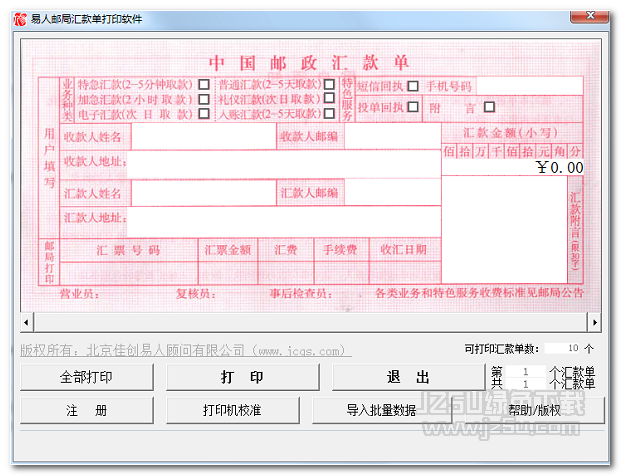Click the 汇款附言 remark text area
Screen dimensions: 621x476
coord(505,229)
